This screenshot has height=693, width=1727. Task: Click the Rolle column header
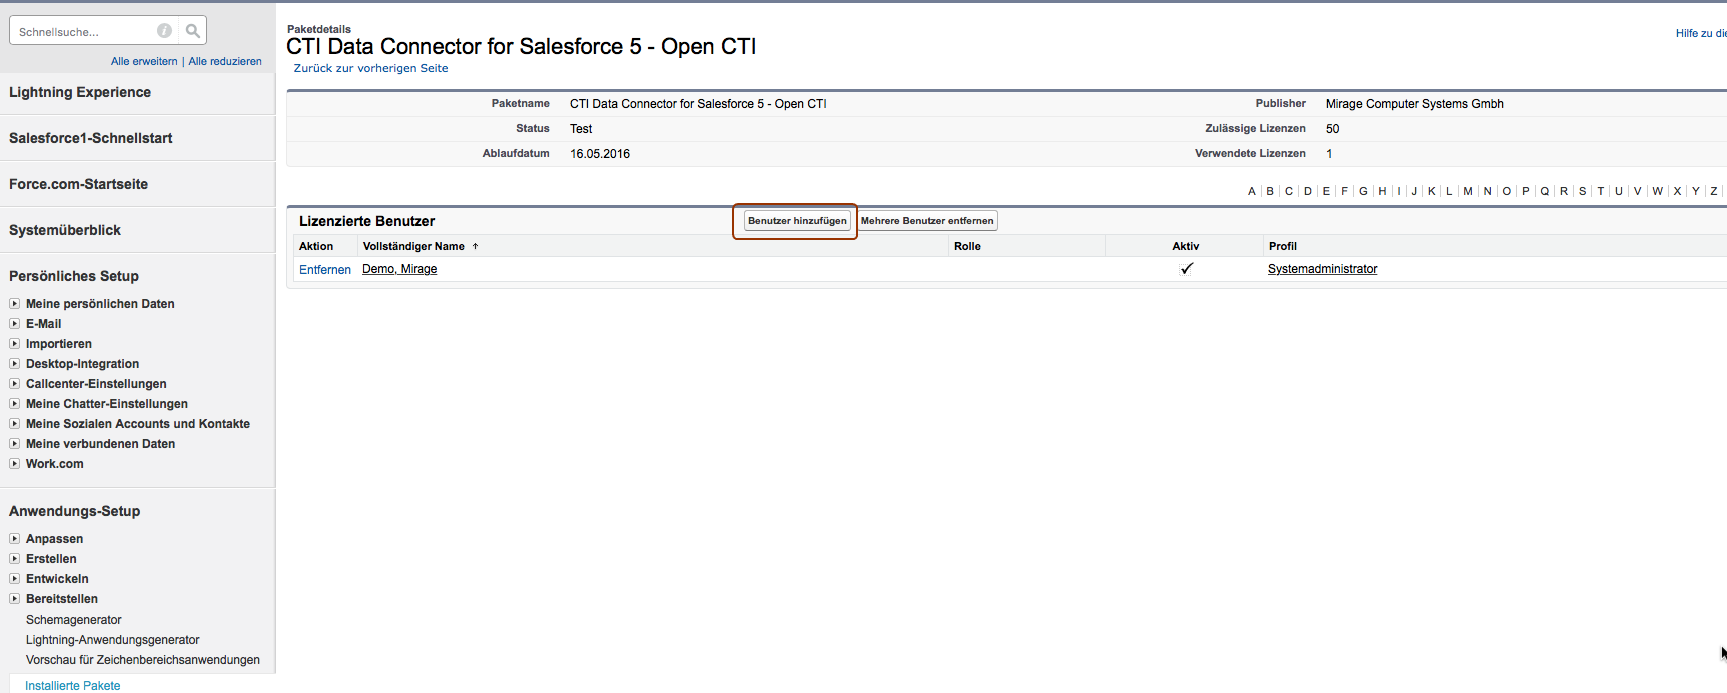(x=967, y=246)
